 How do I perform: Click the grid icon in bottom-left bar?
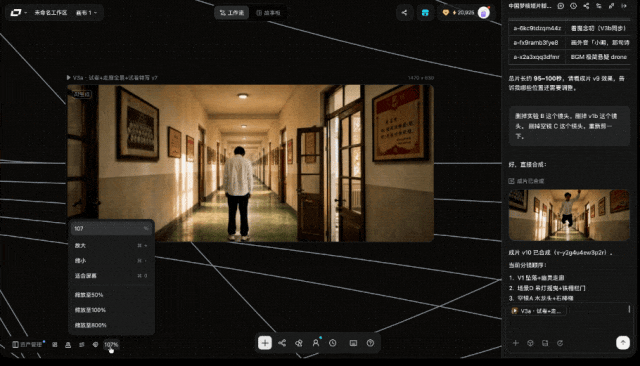(x=55, y=344)
